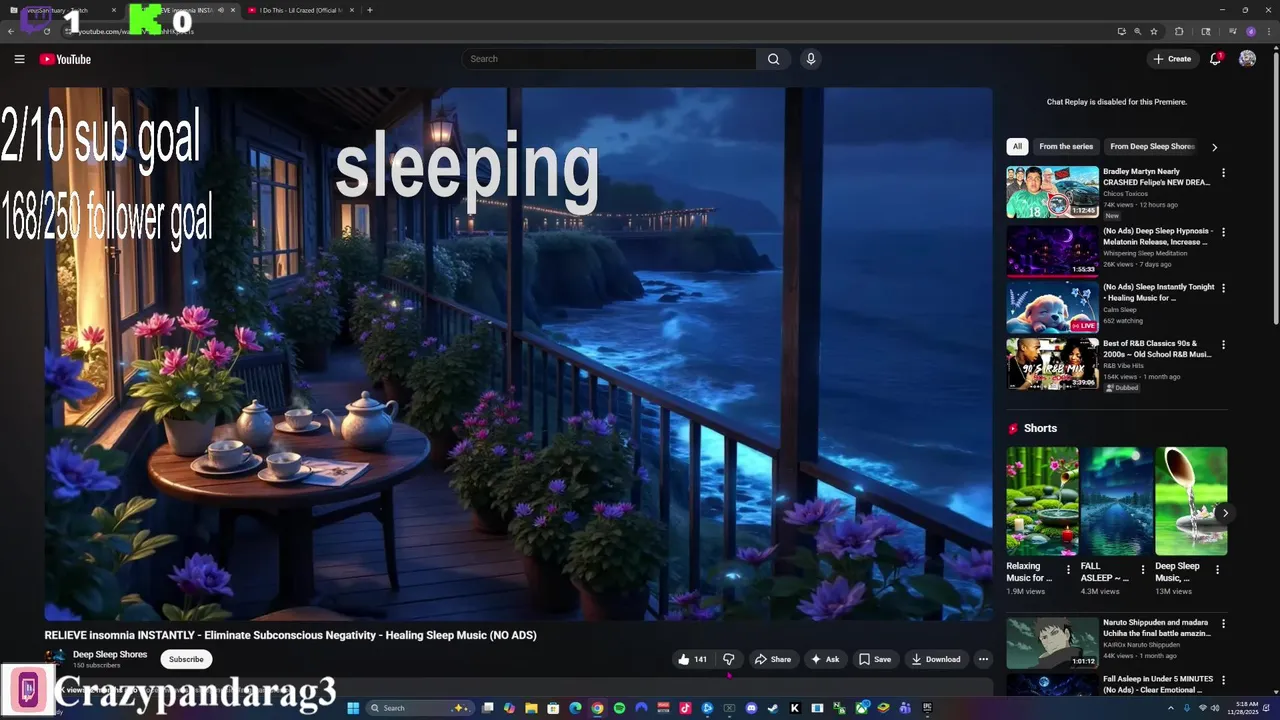Viewport: 1280px width, 720px height.
Task: Open File Explorer from the taskbar
Action: coord(531,708)
